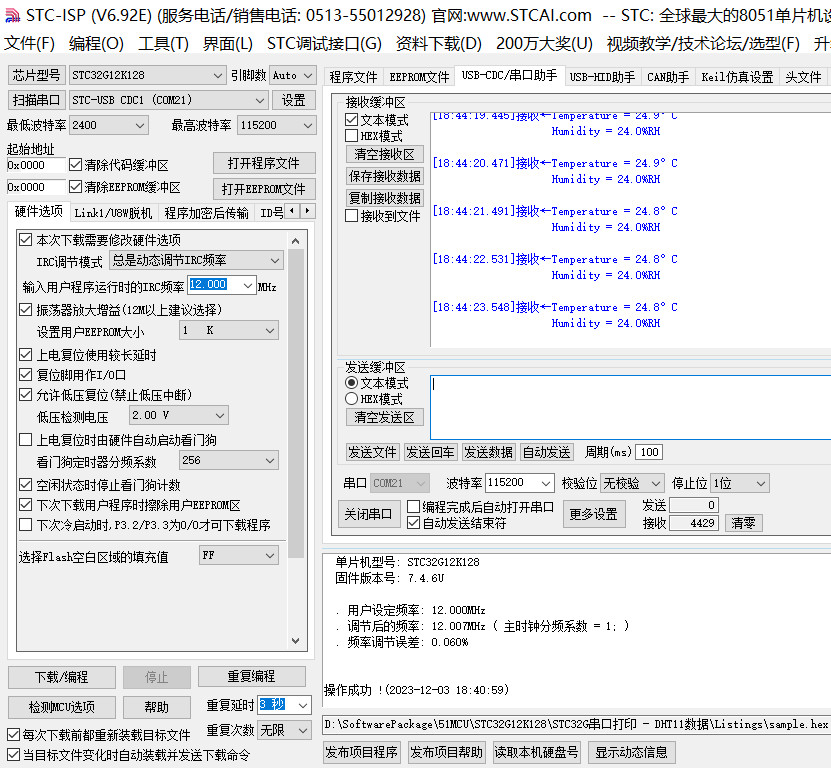Click the down arrow of hardware options scrollbar
Image resolution: width=831 pixels, height=768 pixels.
pyautogui.click(x=296, y=641)
